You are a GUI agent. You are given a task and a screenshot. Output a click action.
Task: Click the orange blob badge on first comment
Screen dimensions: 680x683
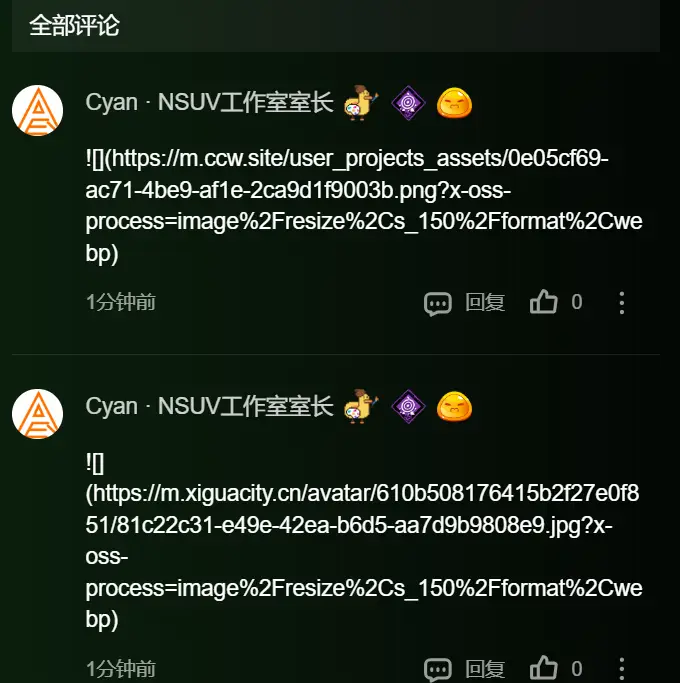pyautogui.click(x=454, y=103)
